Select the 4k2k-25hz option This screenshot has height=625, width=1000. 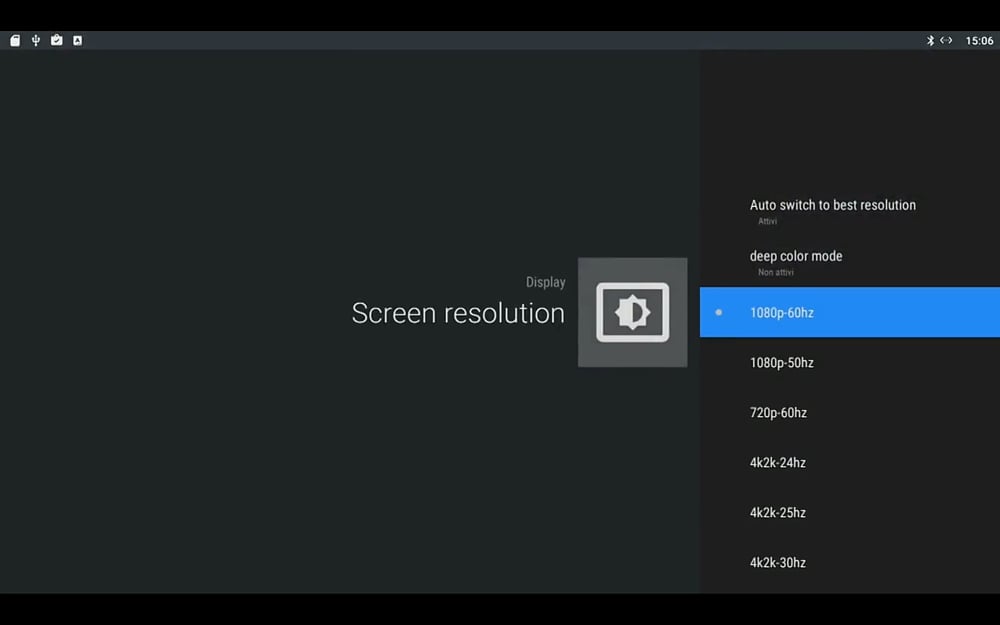coord(849,513)
